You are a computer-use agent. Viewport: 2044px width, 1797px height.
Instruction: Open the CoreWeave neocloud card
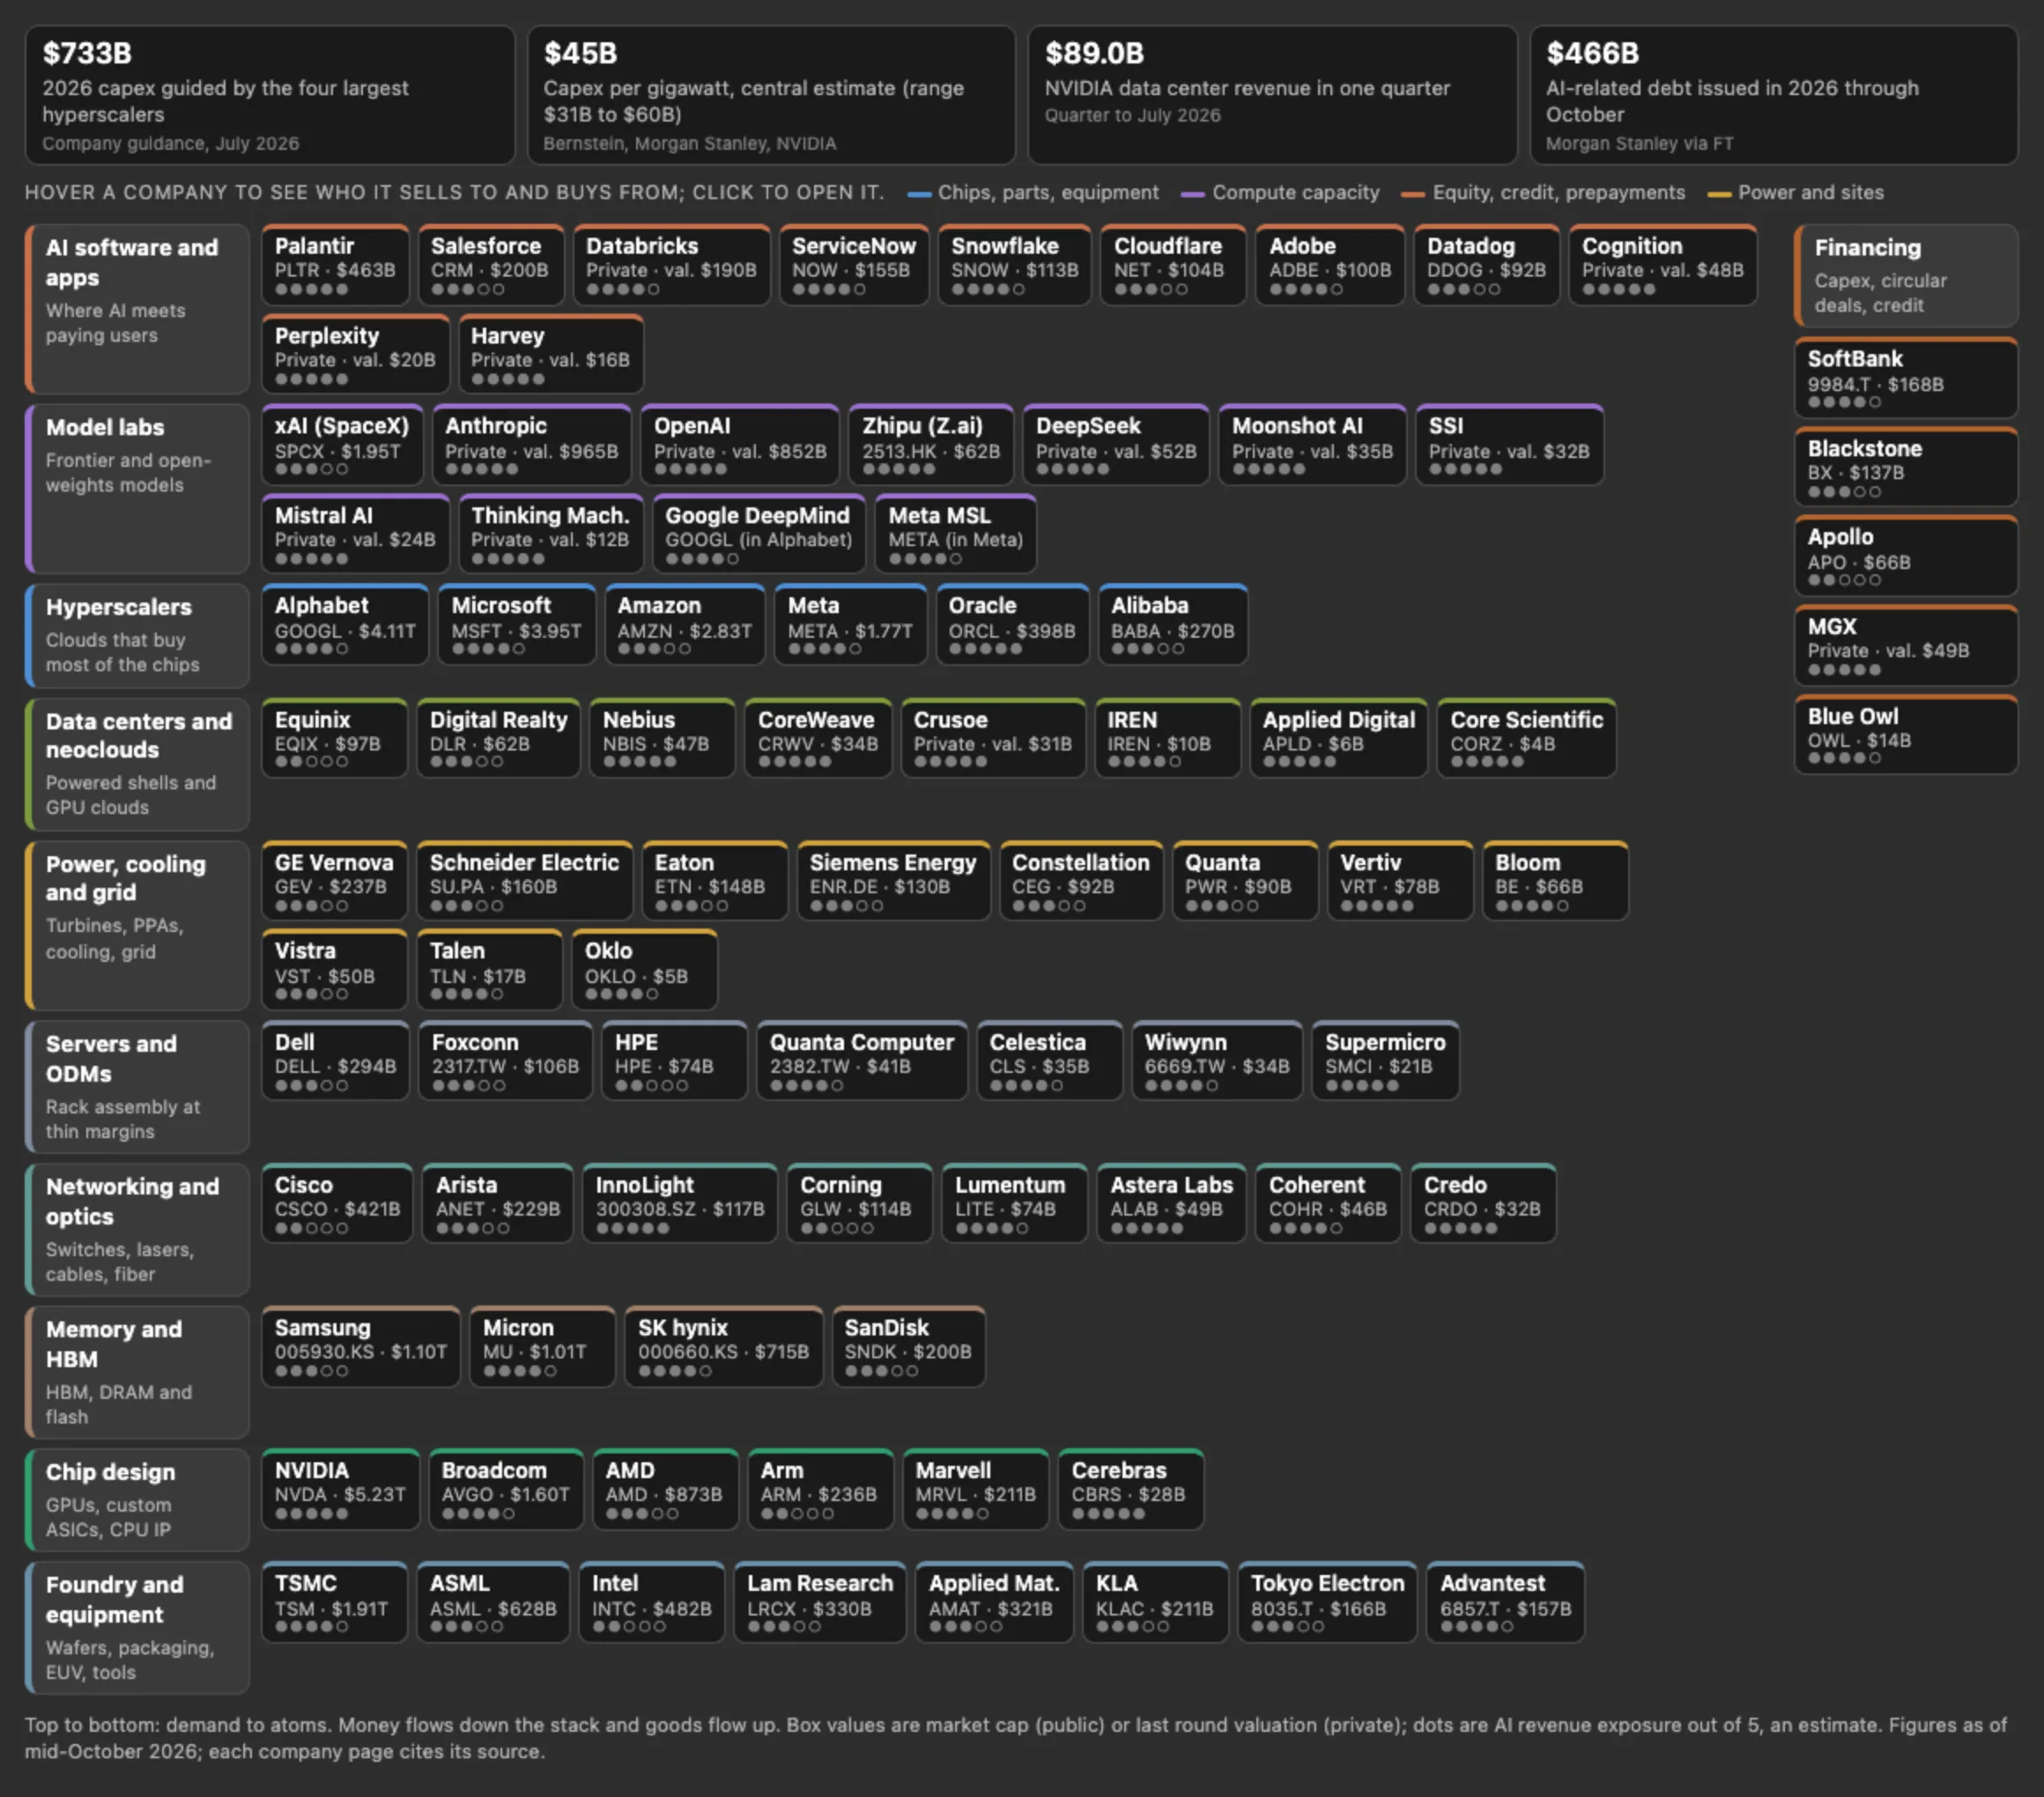[817, 738]
